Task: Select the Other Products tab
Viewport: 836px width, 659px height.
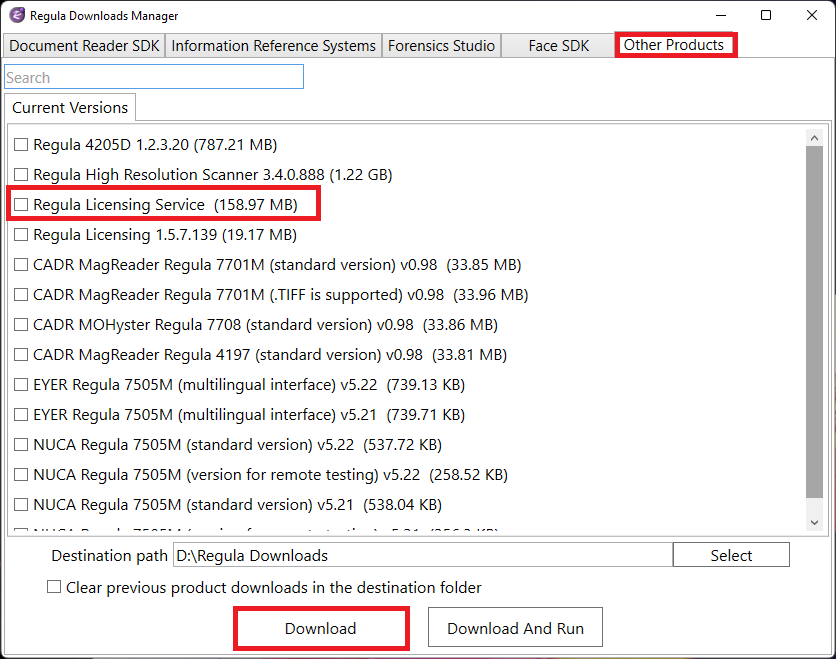Action: [x=674, y=45]
